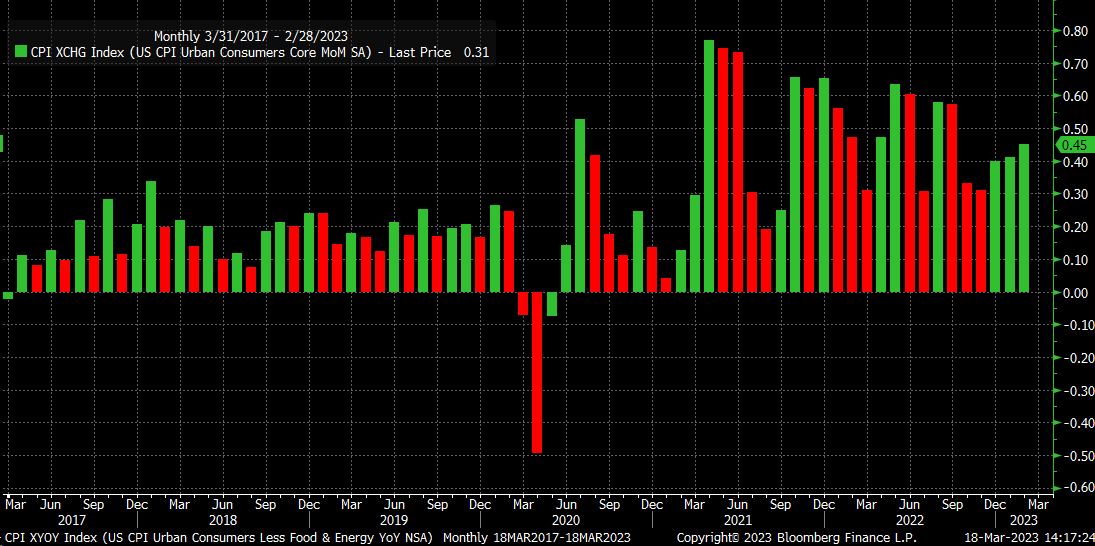Click the CPI XYOY Index footer text
Image resolution: width=1095 pixels, height=546 pixels.
pos(218,538)
